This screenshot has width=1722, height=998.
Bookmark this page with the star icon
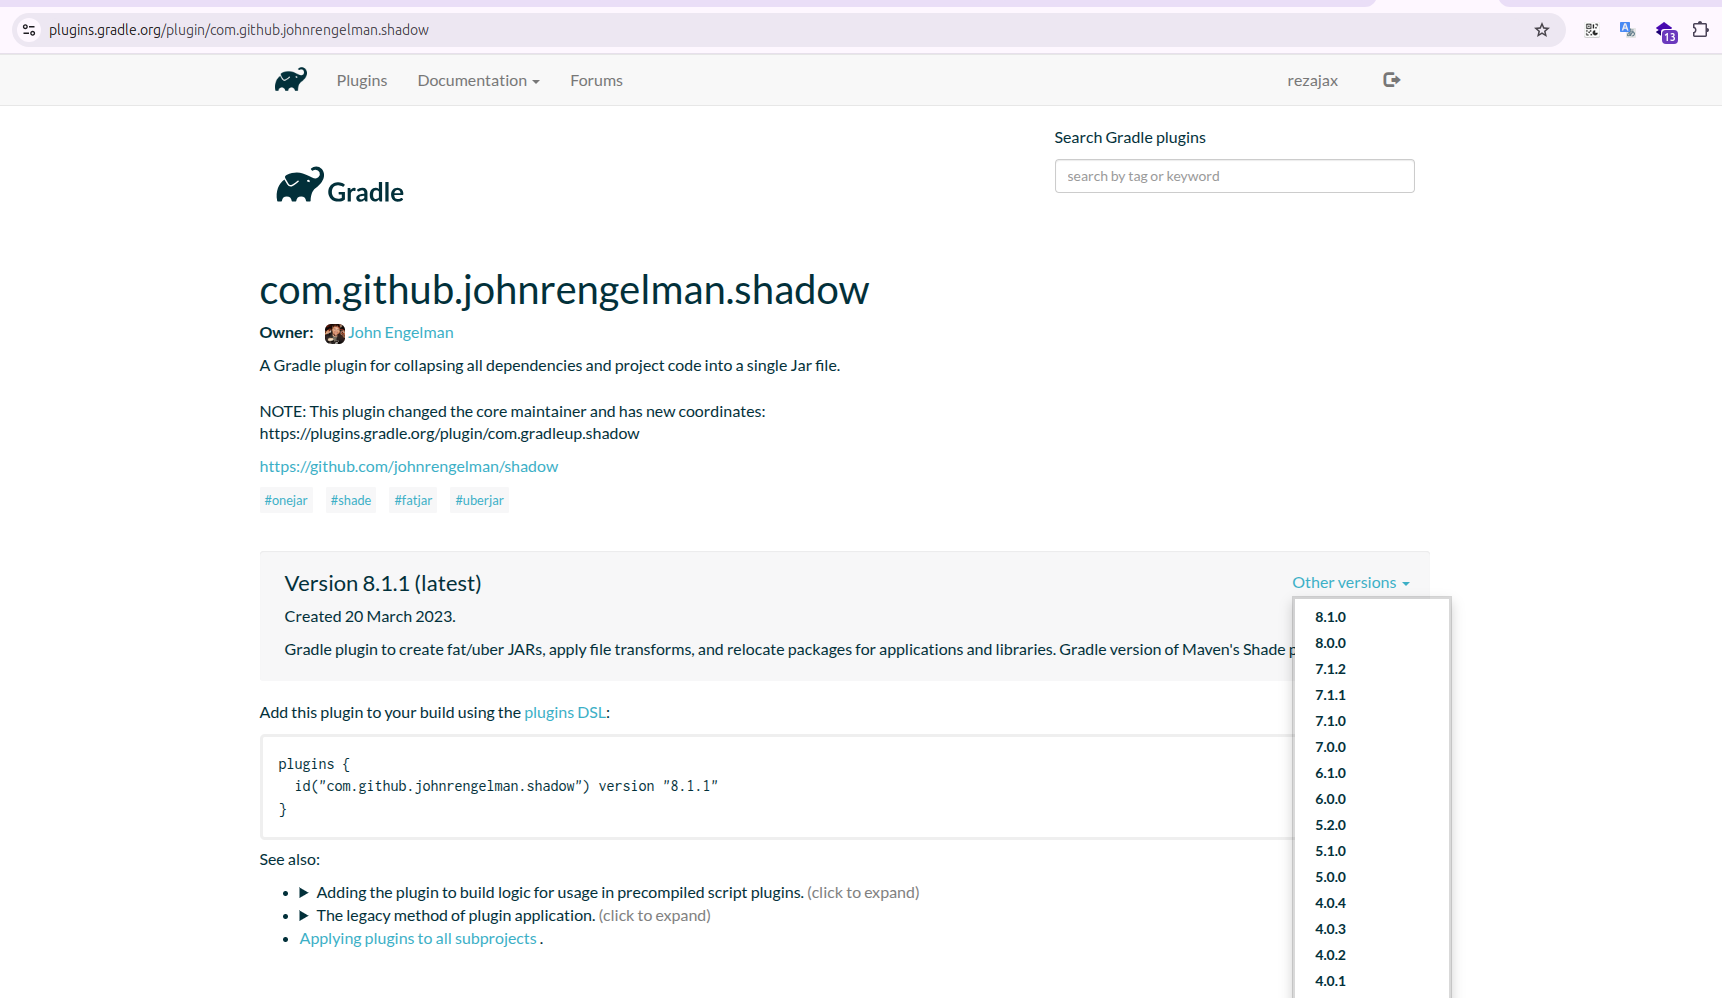1542,30
